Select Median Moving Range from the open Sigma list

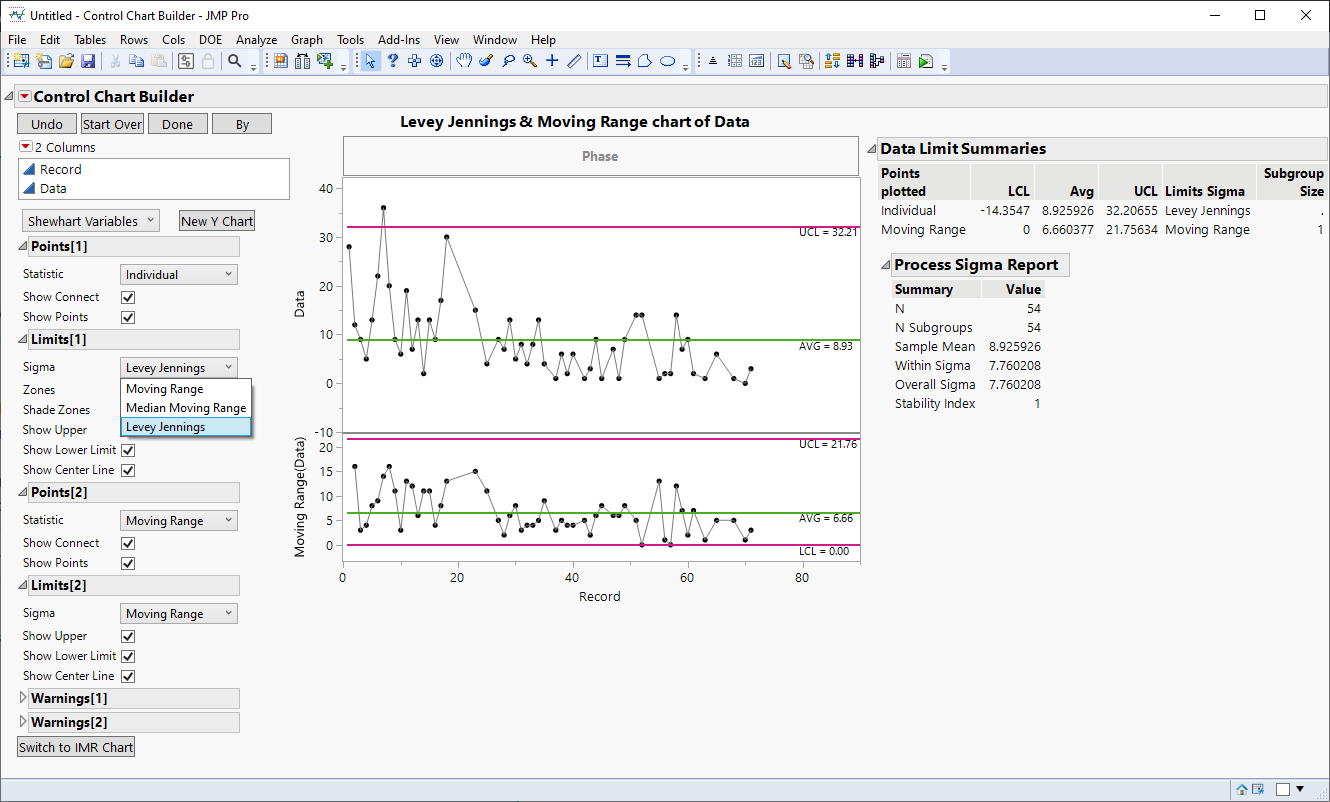[x=186, y=408]
